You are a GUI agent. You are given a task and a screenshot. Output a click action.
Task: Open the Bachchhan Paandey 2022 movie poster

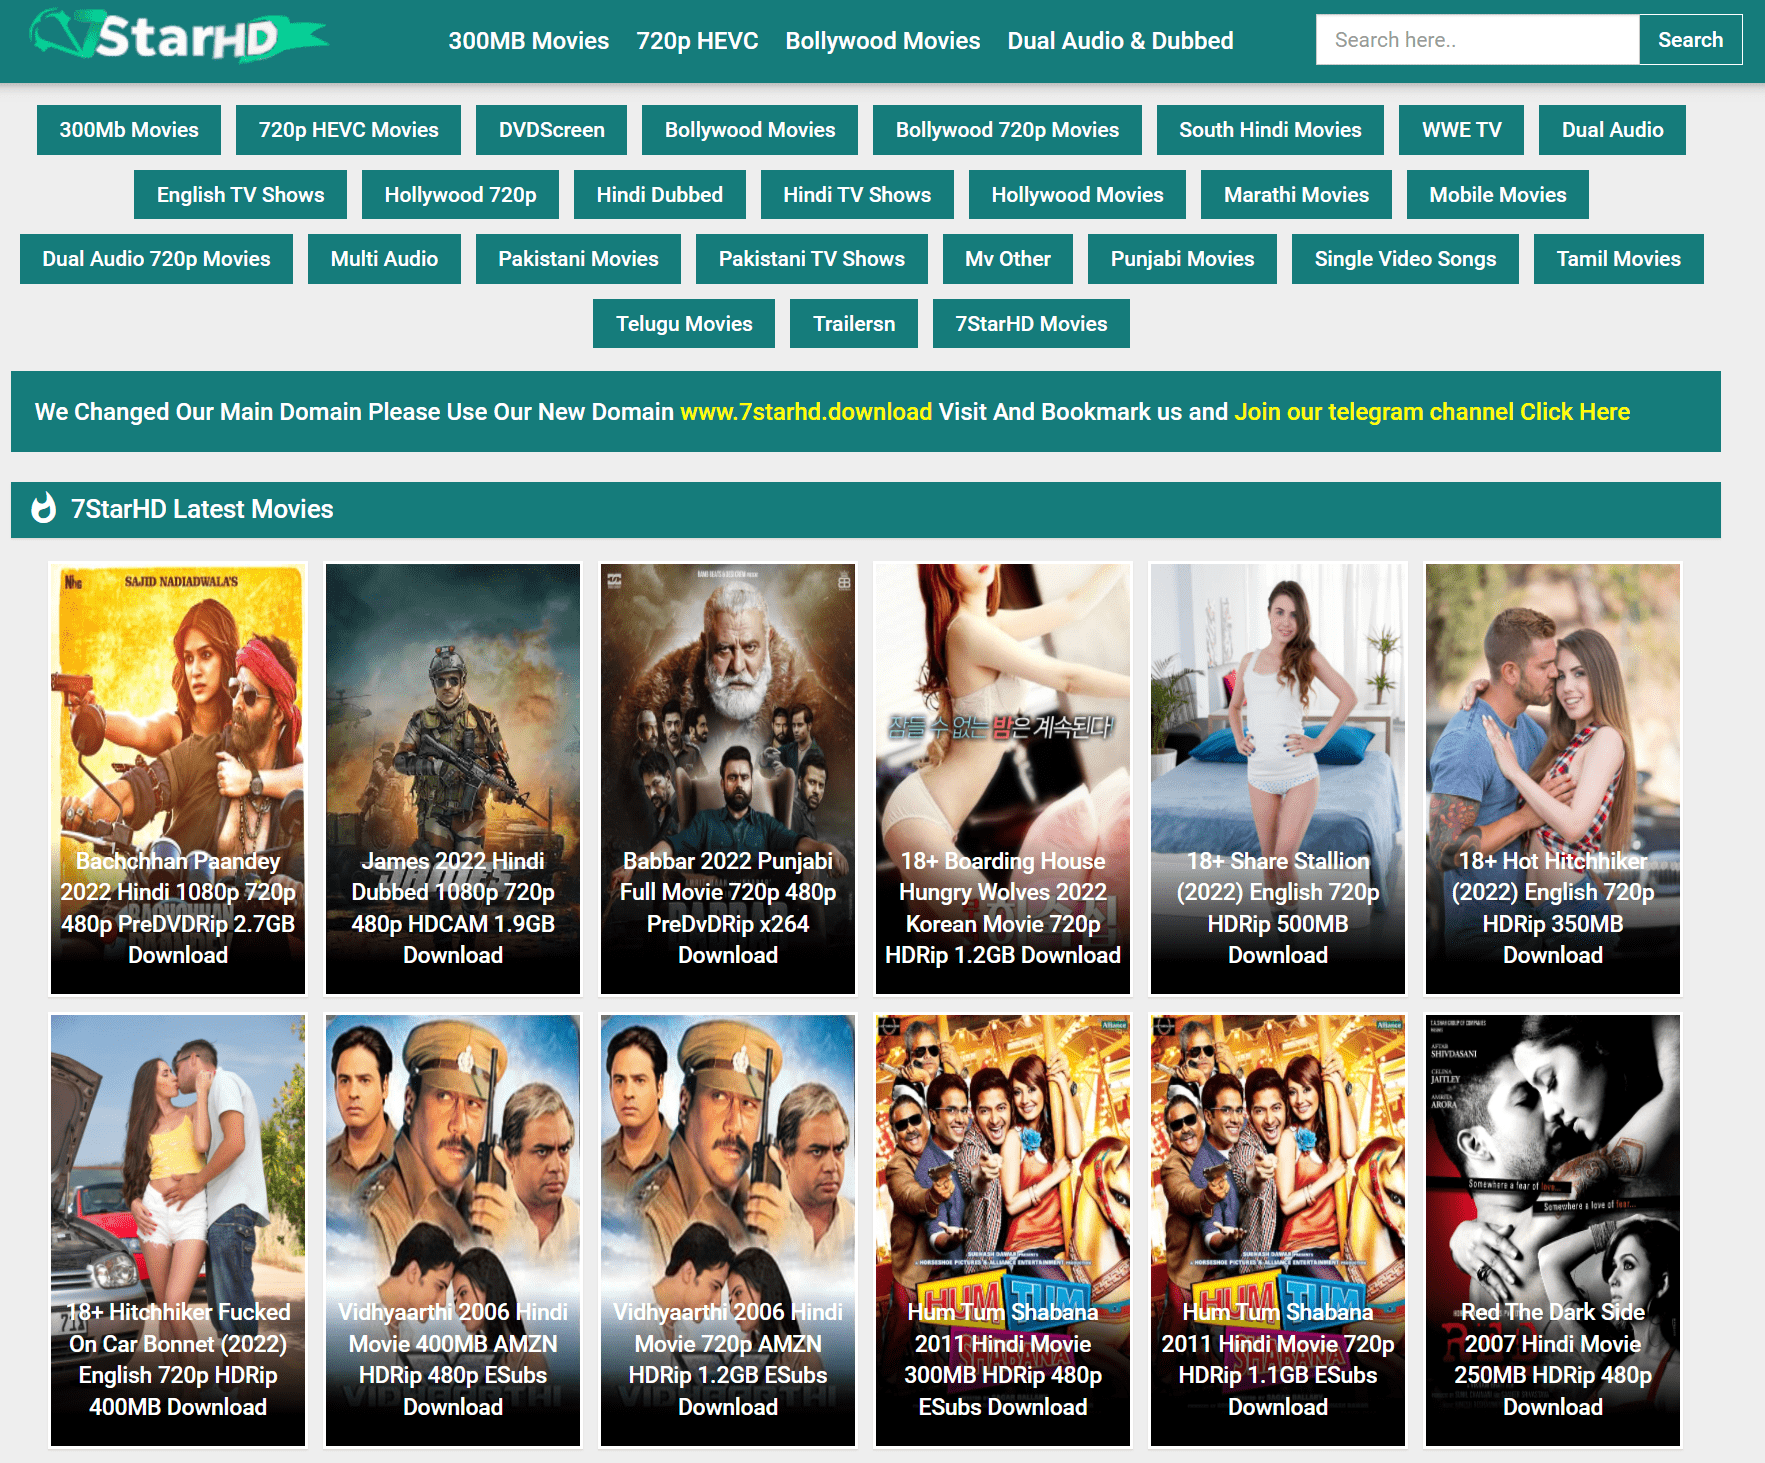pos(178,779)
